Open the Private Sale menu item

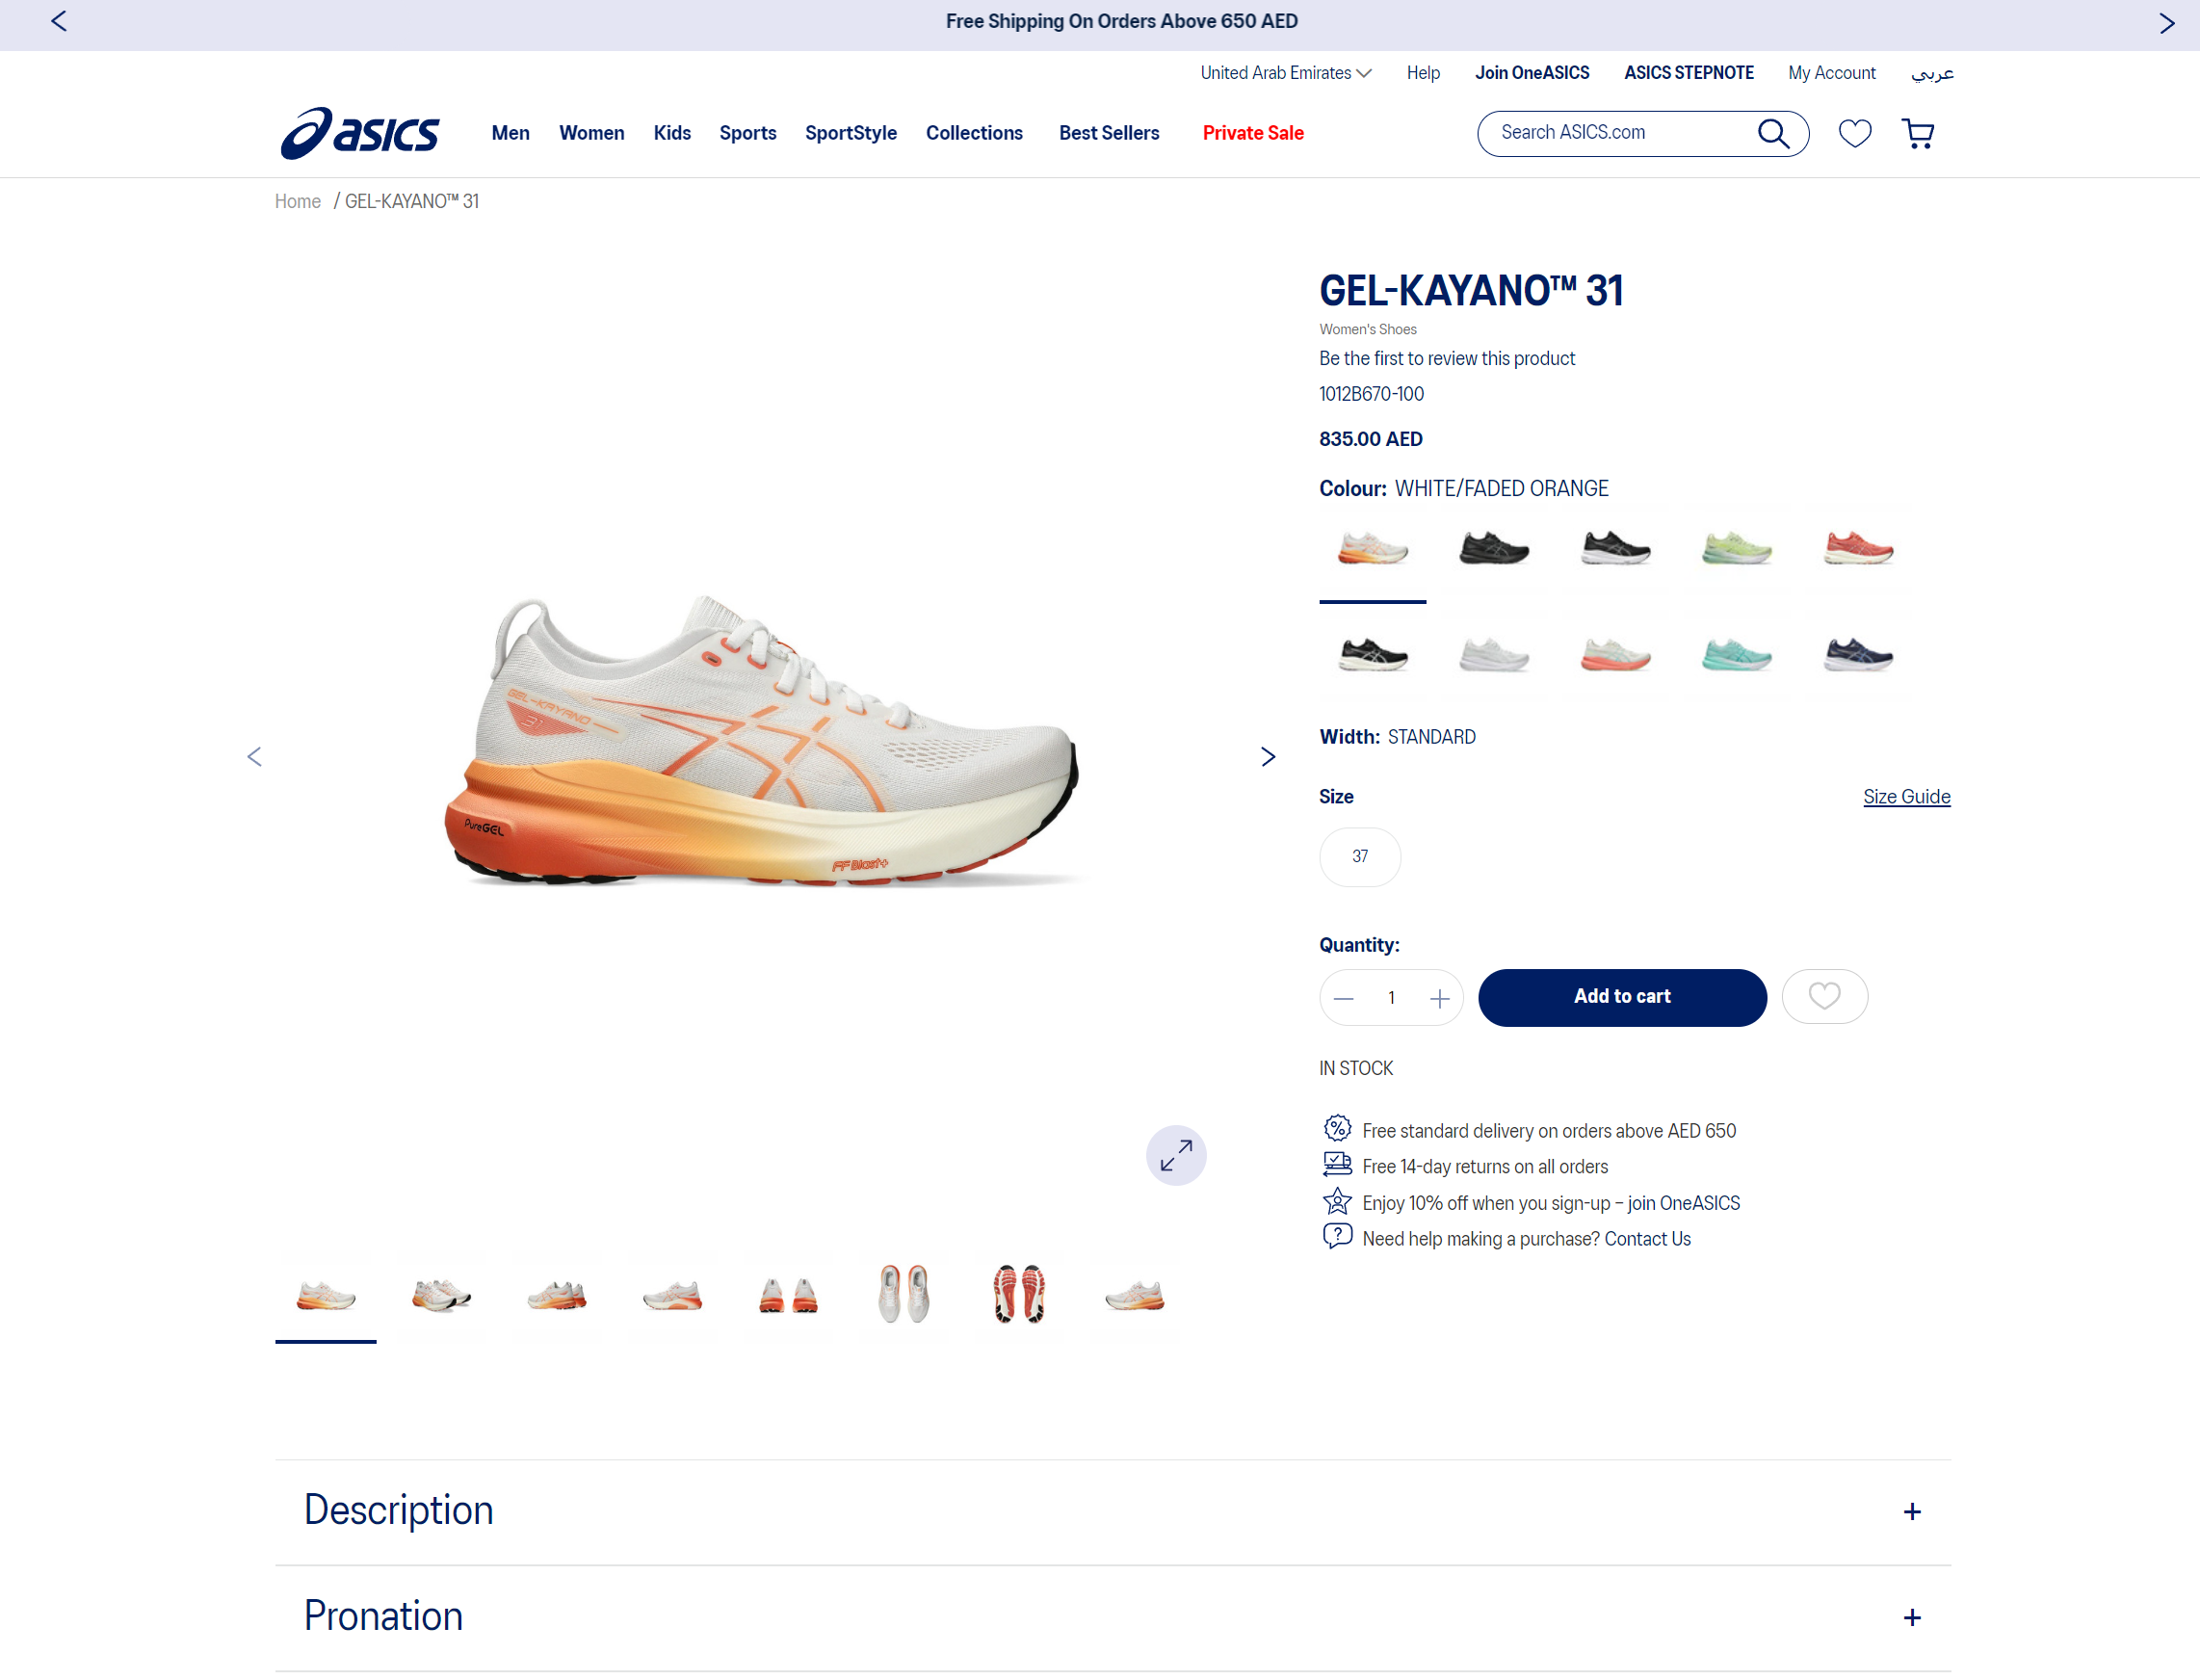click(1252, 133)
